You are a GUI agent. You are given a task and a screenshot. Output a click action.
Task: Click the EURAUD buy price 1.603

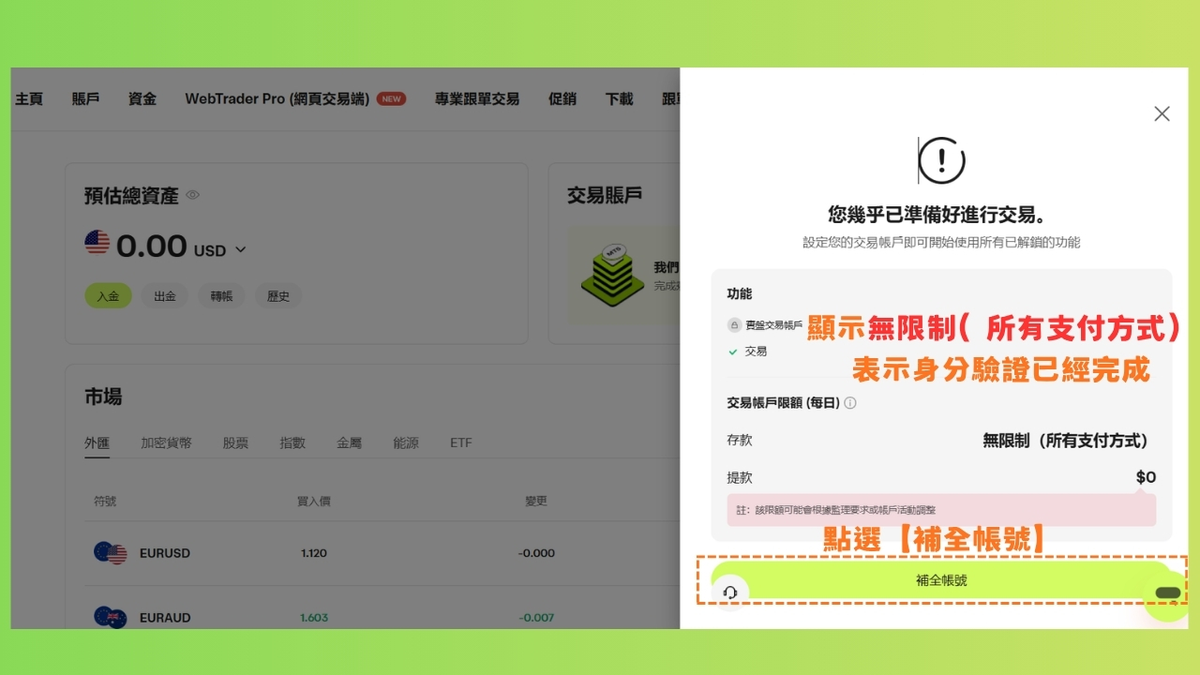313,618
